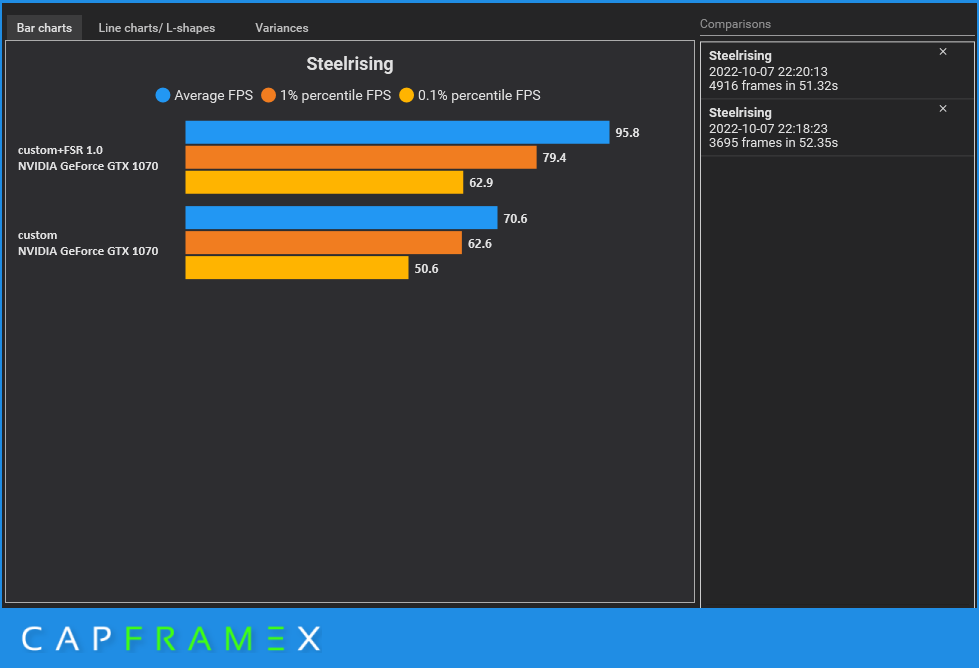Image resolution: width=979 pixels, height=668 pixels.
Task: Click the 0.1% percentile FPS legend label
Action: [x=479, y=96]
